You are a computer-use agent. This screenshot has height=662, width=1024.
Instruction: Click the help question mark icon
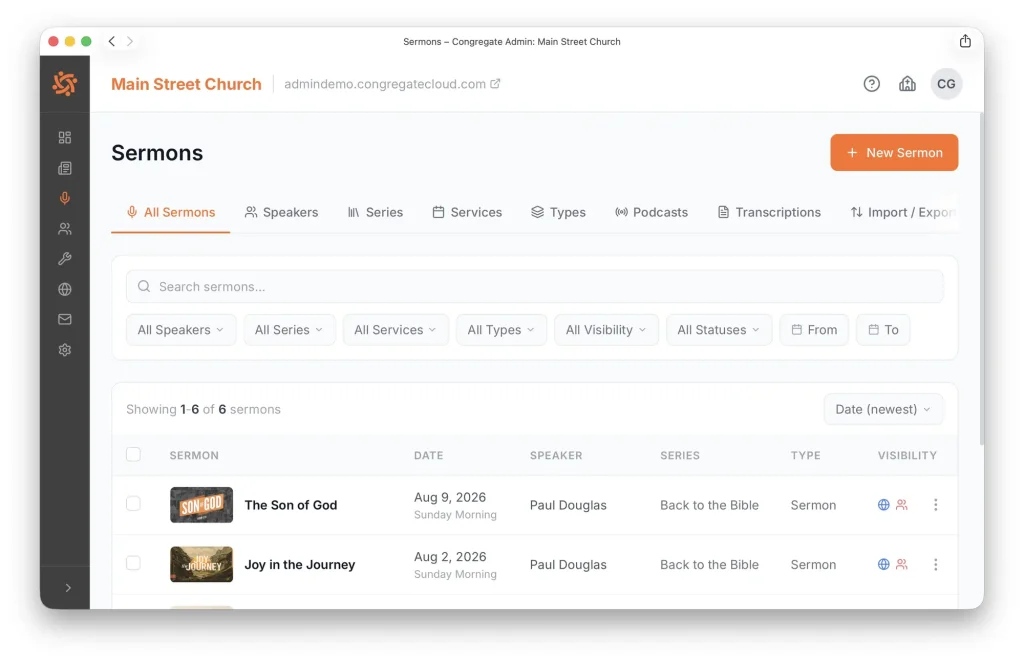click(x=871, y=84)
